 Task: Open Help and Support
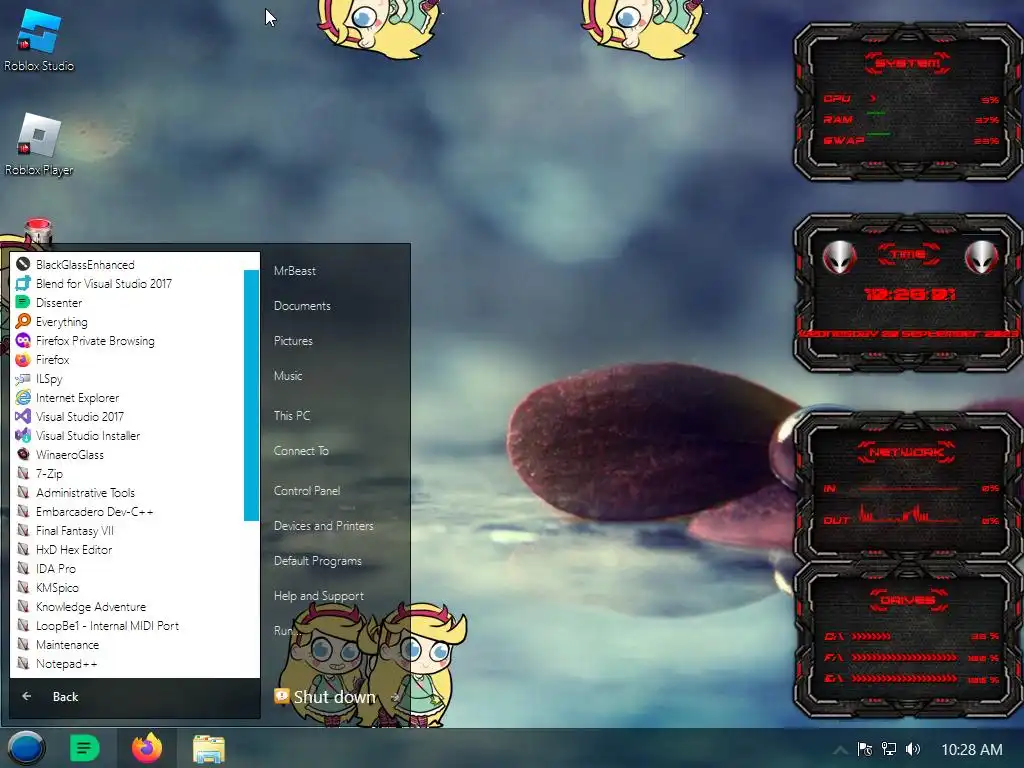point(319,596)
